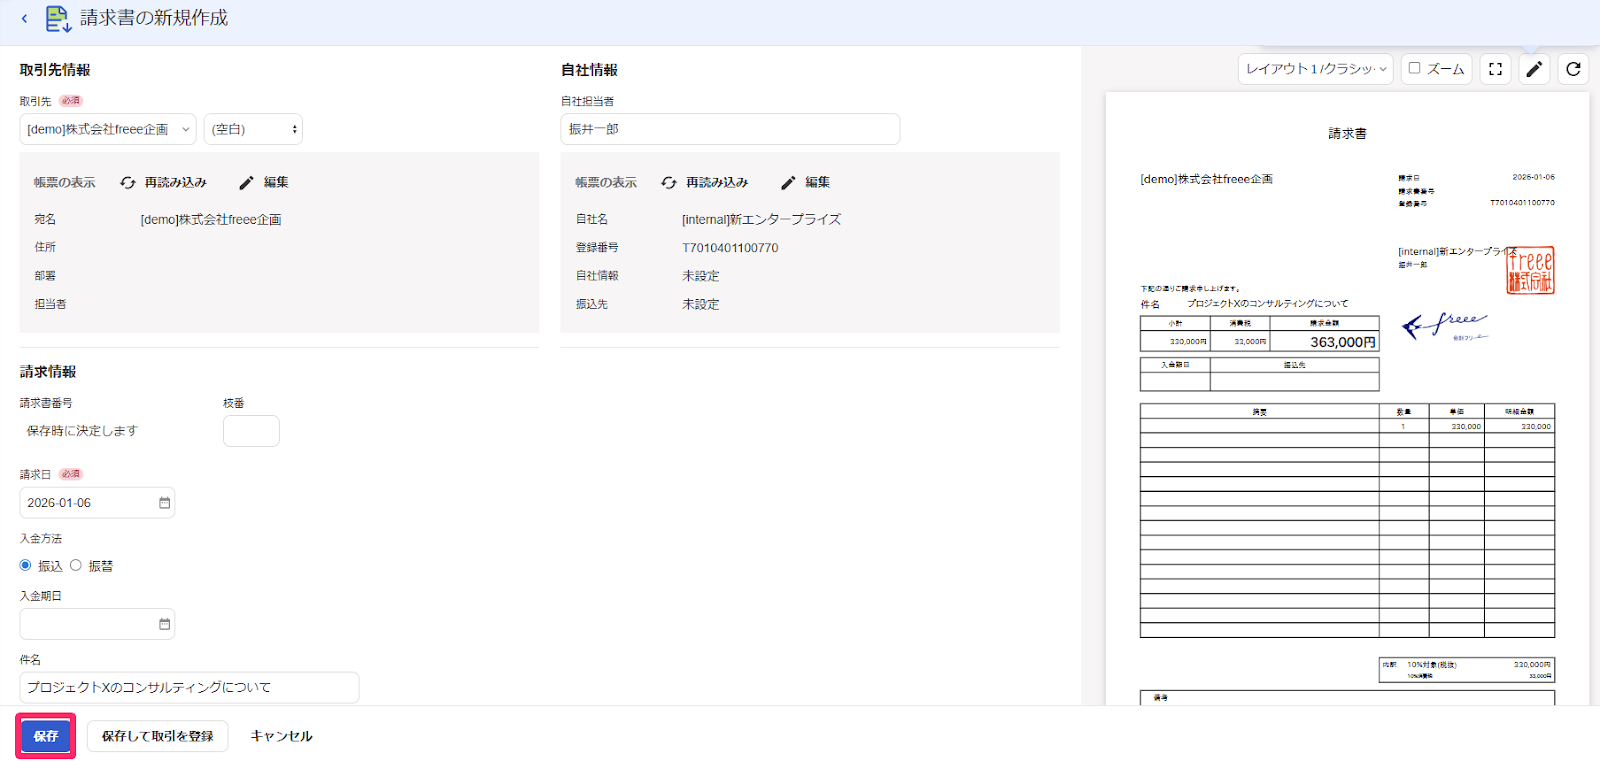Click キャンセル link
The width and height of the screenshot is (1600, 761).
tap(281, 736)
